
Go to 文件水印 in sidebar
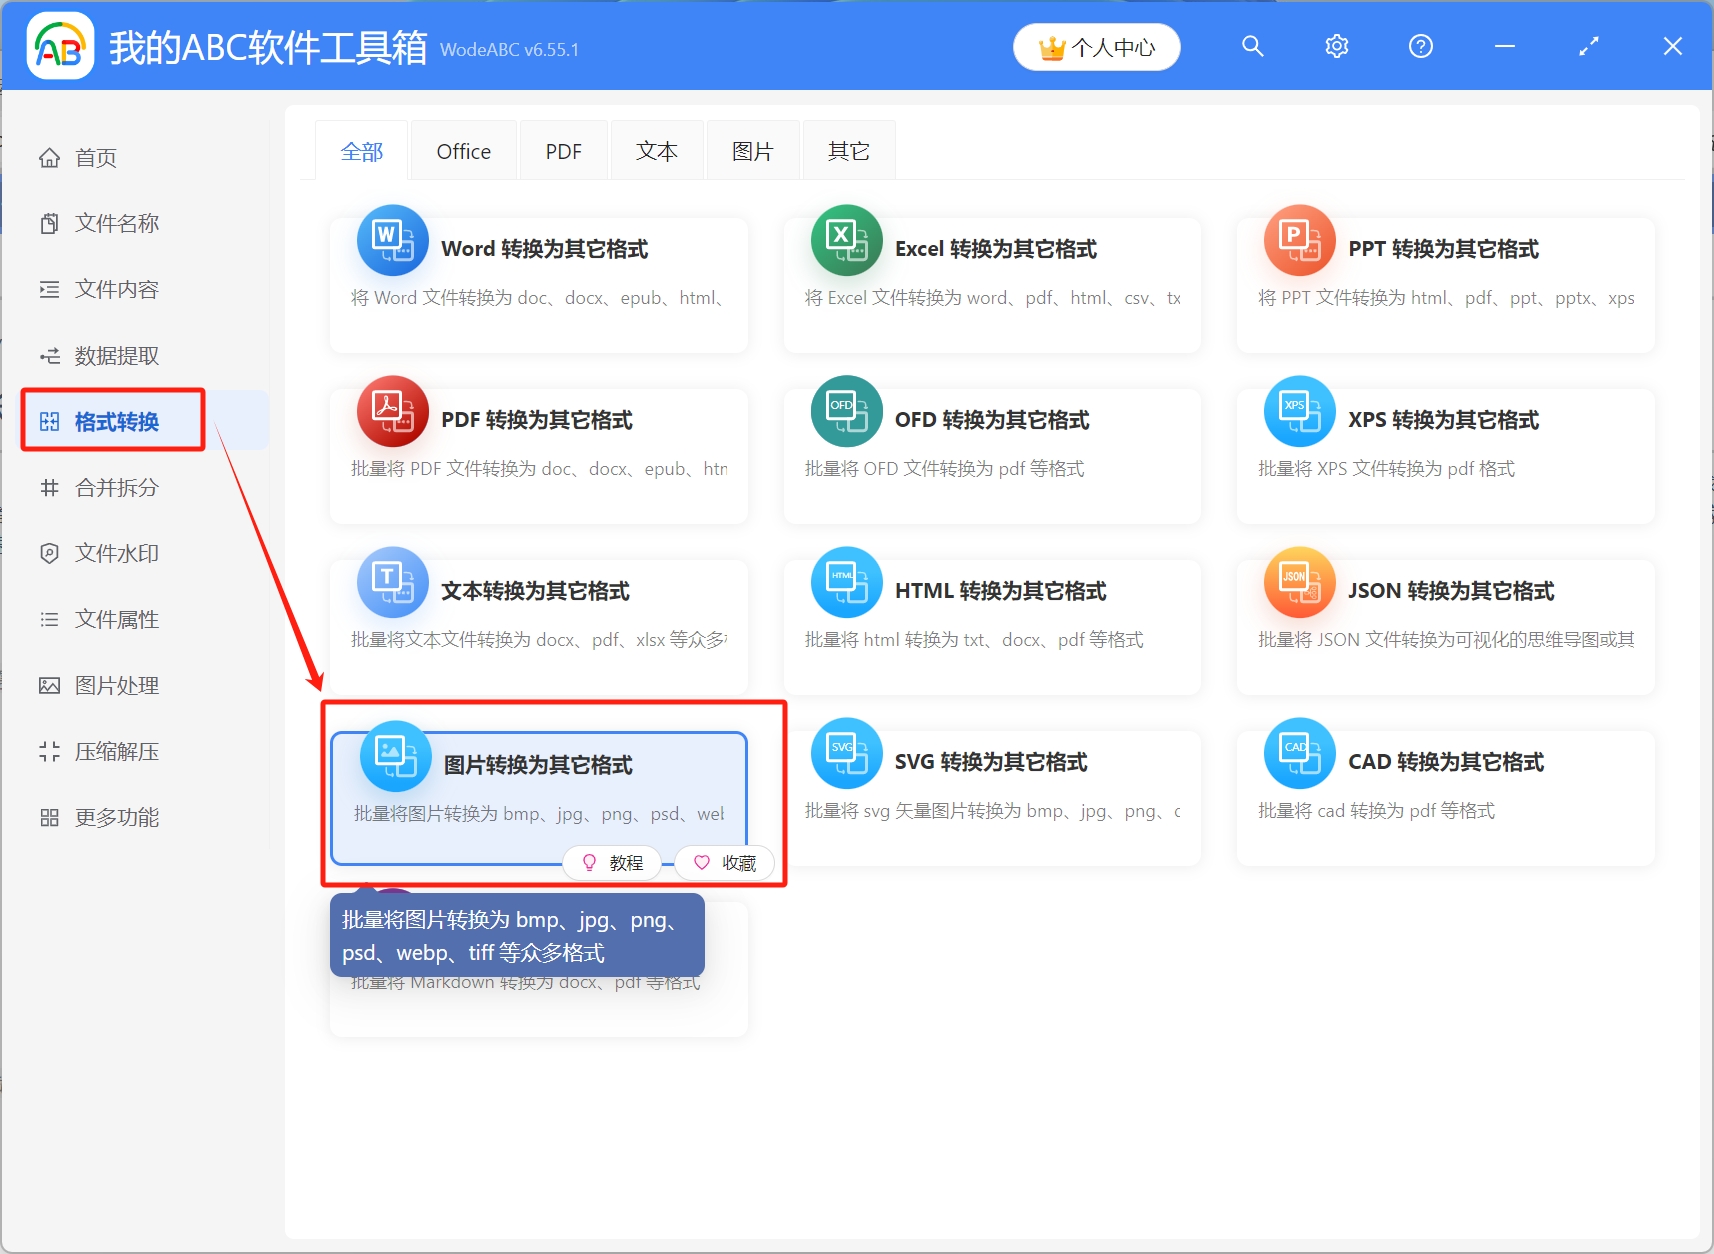pyautogui.click(x=116, y=554)
